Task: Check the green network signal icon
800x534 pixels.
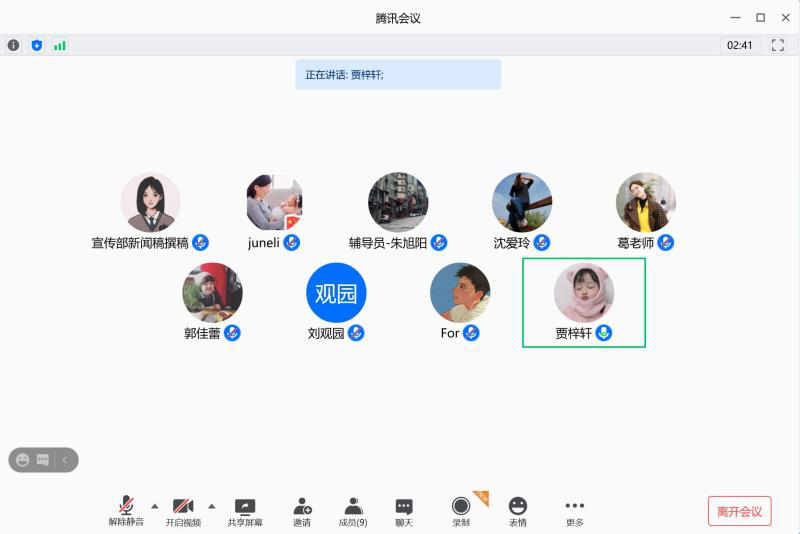Action: [x=60, y=45]
